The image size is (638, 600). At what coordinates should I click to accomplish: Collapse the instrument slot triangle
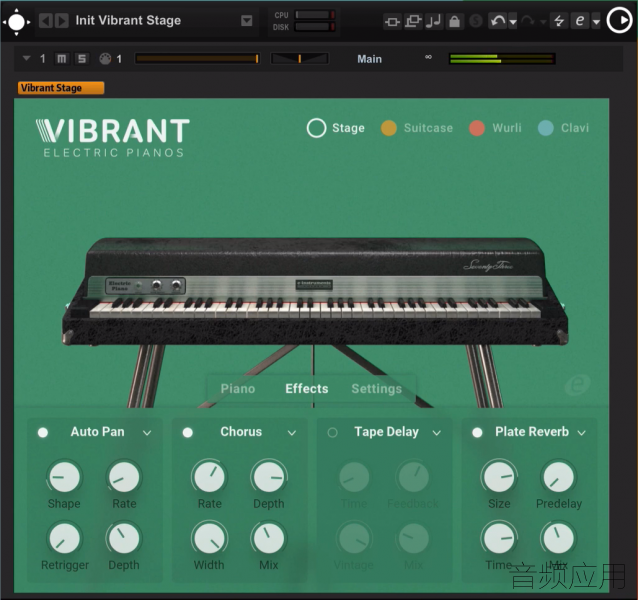pos(26,59)
